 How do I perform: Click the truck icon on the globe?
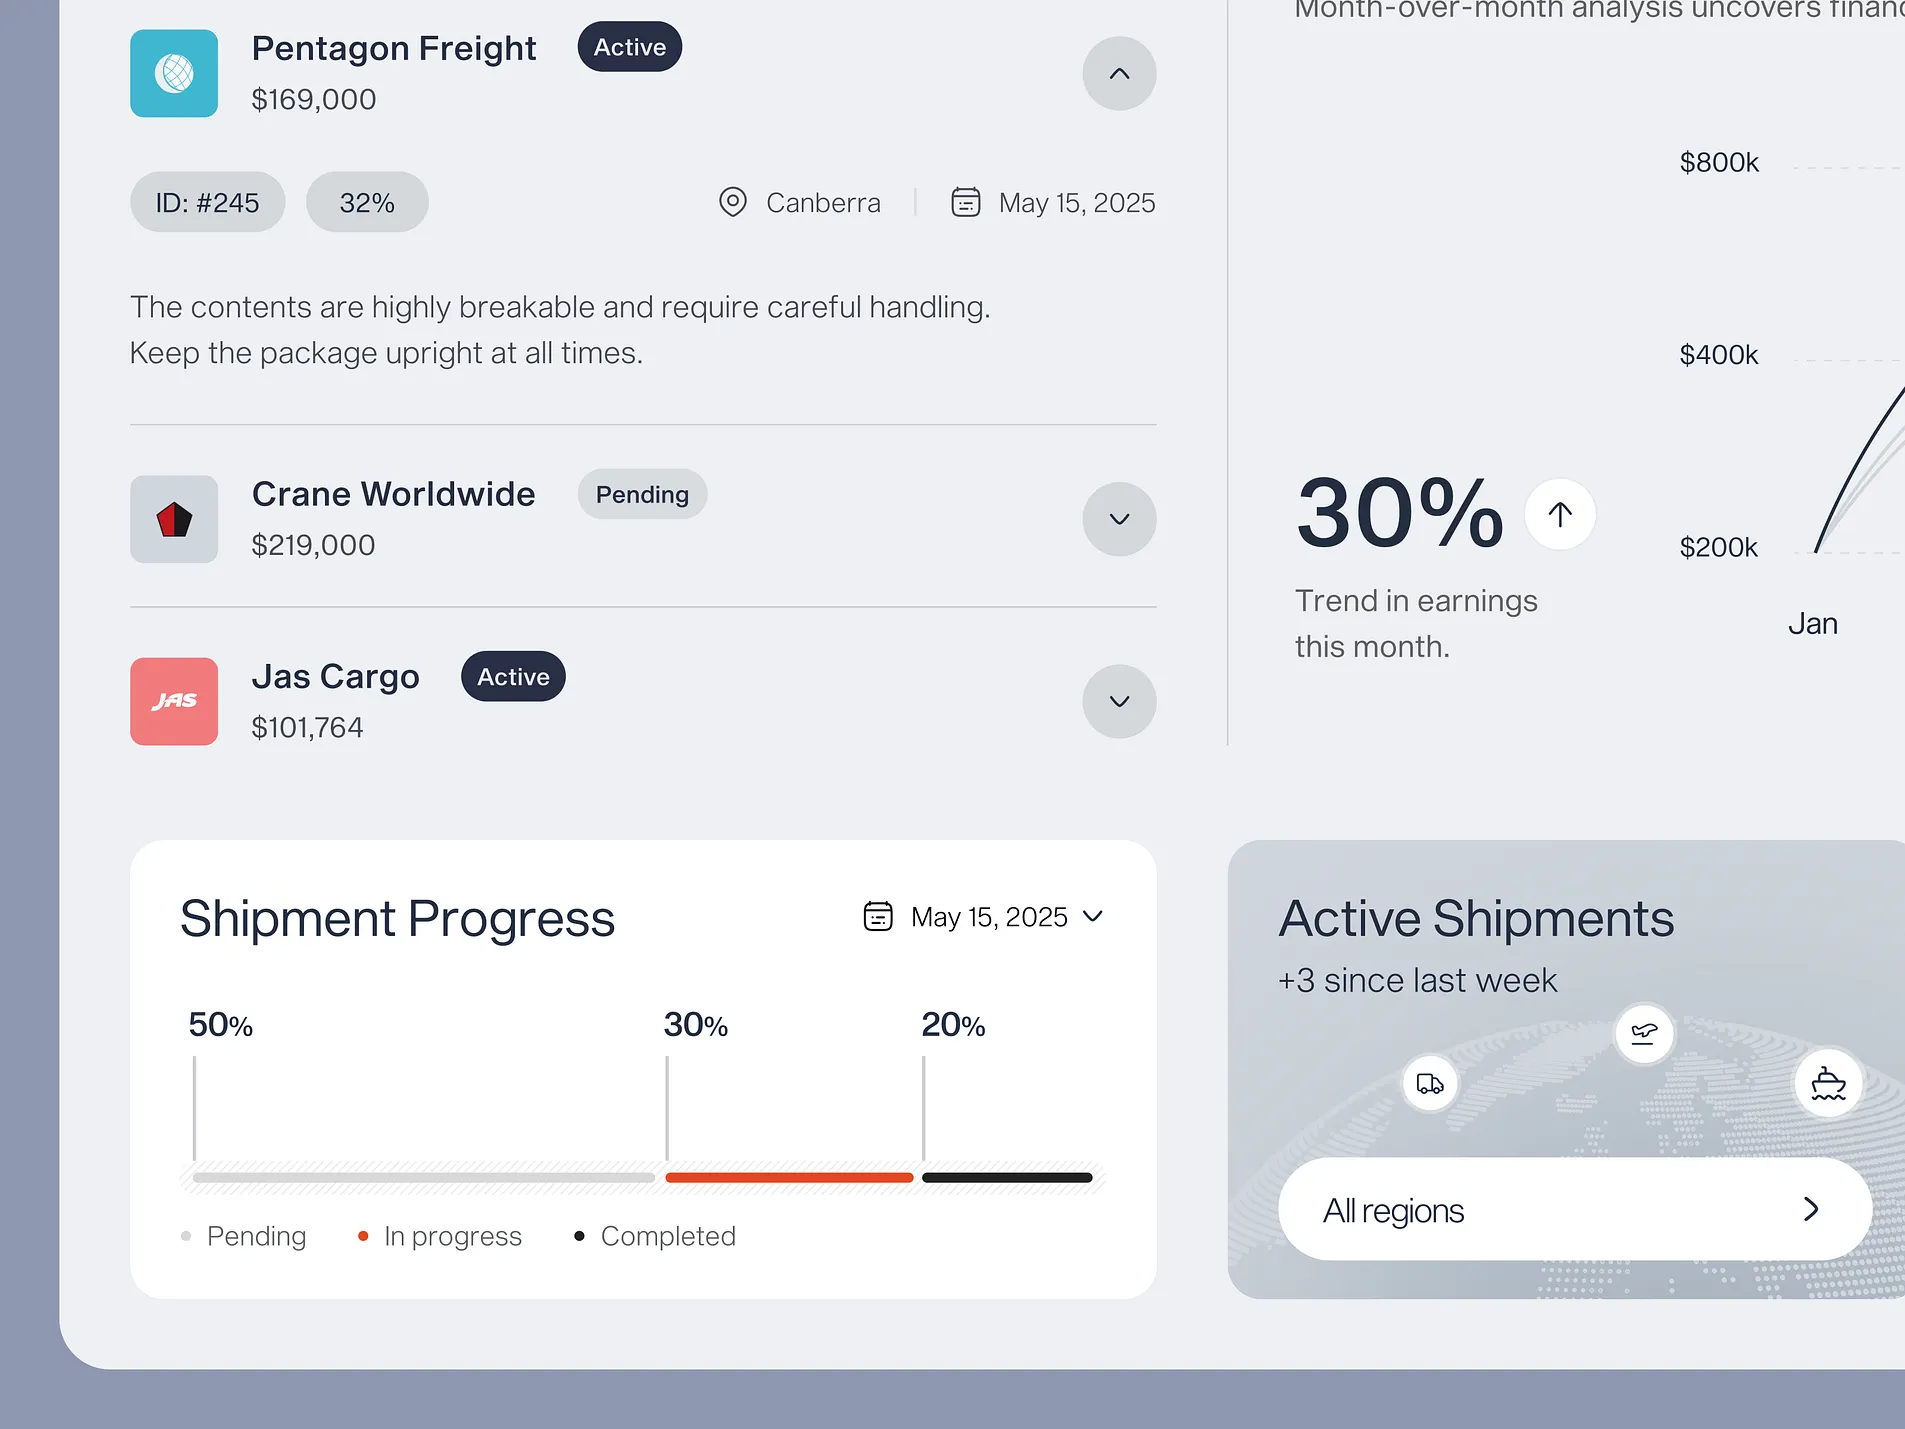click(1430, 1083)
